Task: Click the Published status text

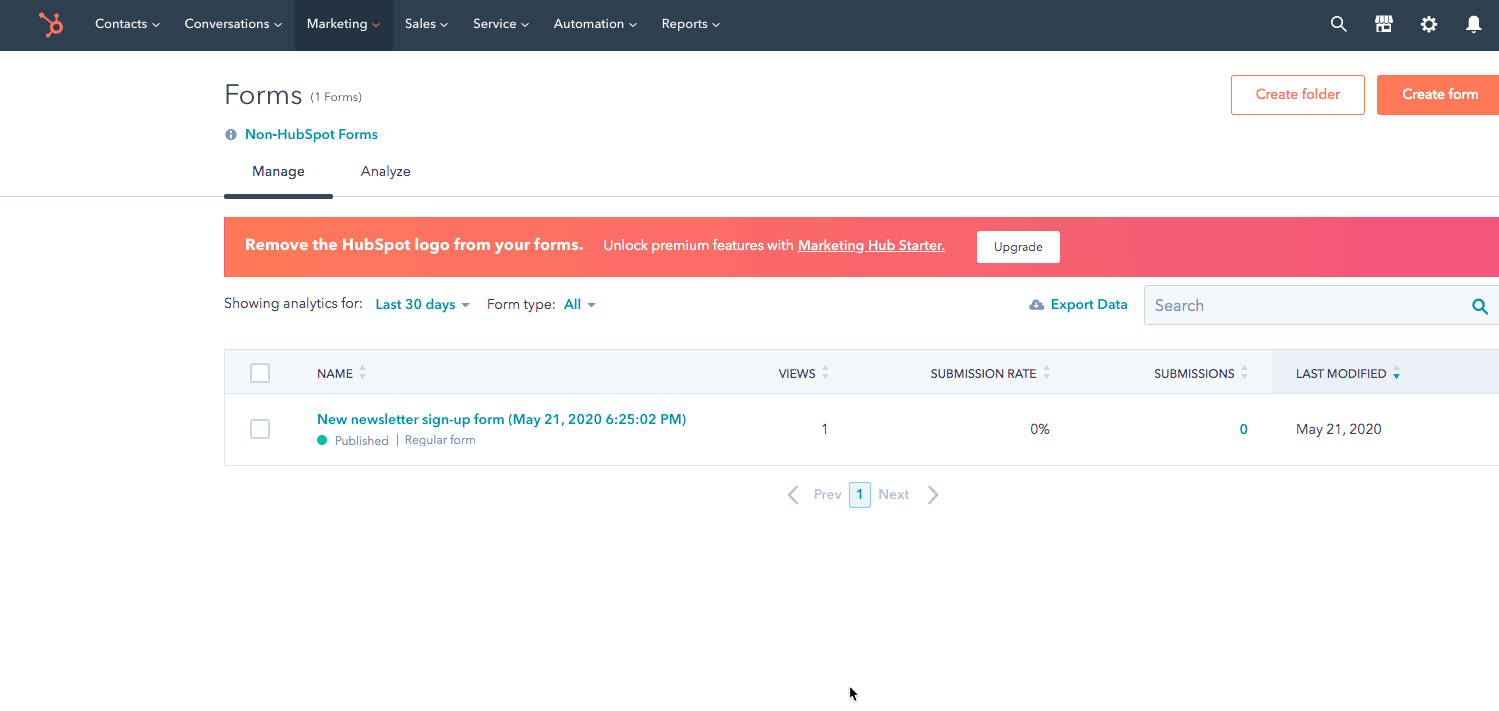Action: pos(362,441)
